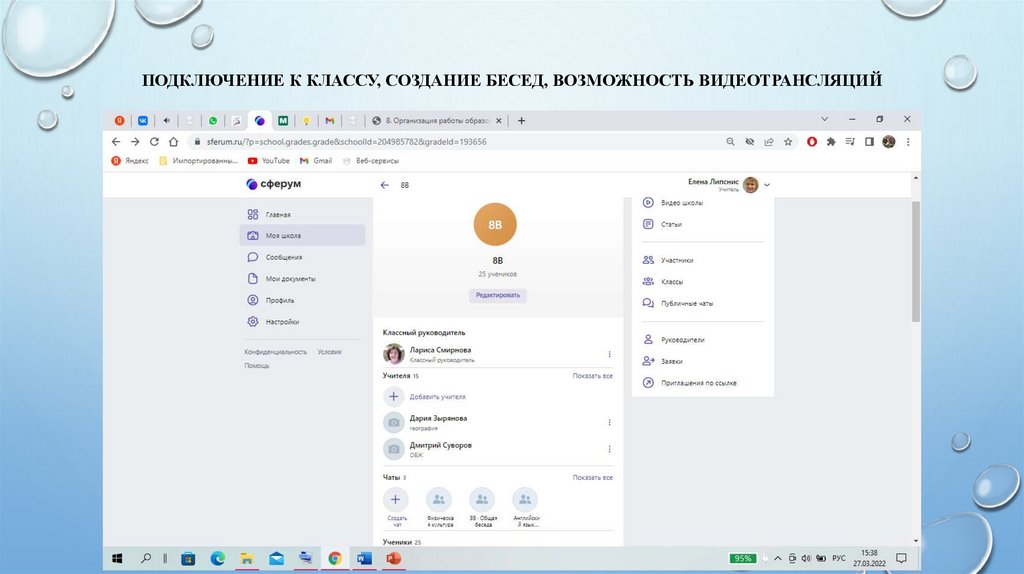The height and width of the screenshot is (574, 1024).
Task: Open Публичные чаты
Action: [678, 303]
